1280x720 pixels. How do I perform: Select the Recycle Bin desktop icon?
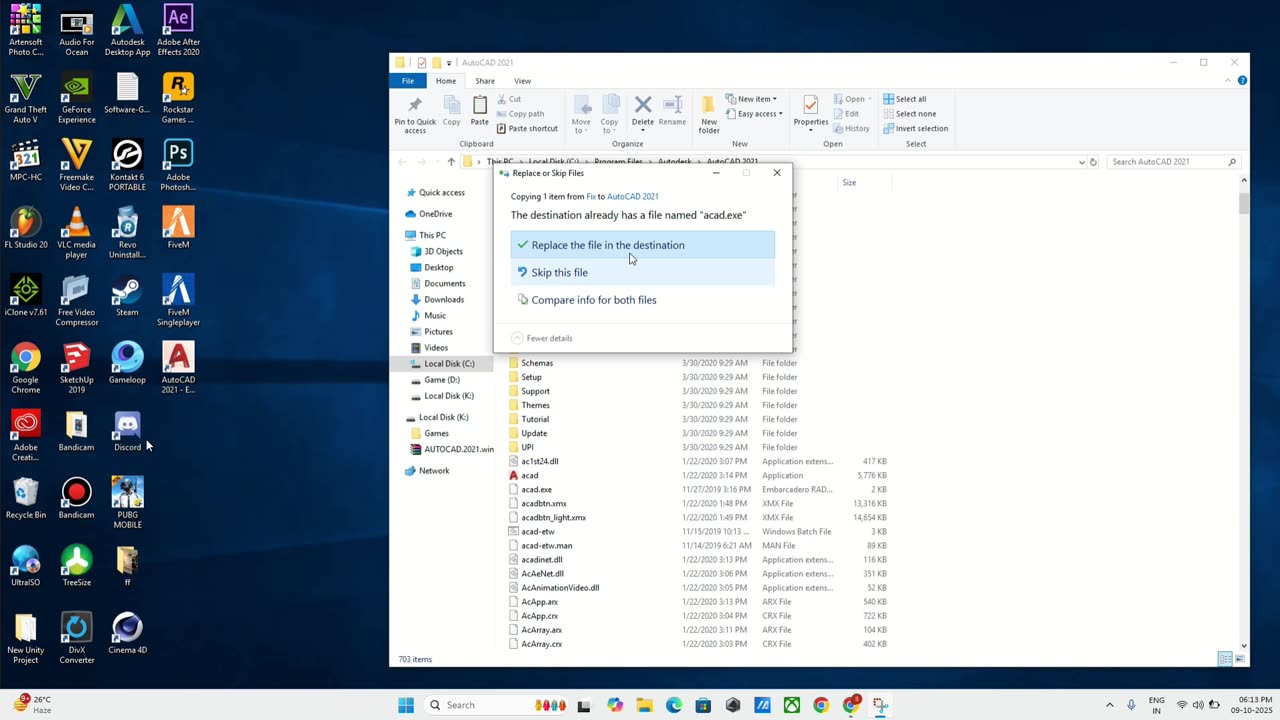pos(26,499)
